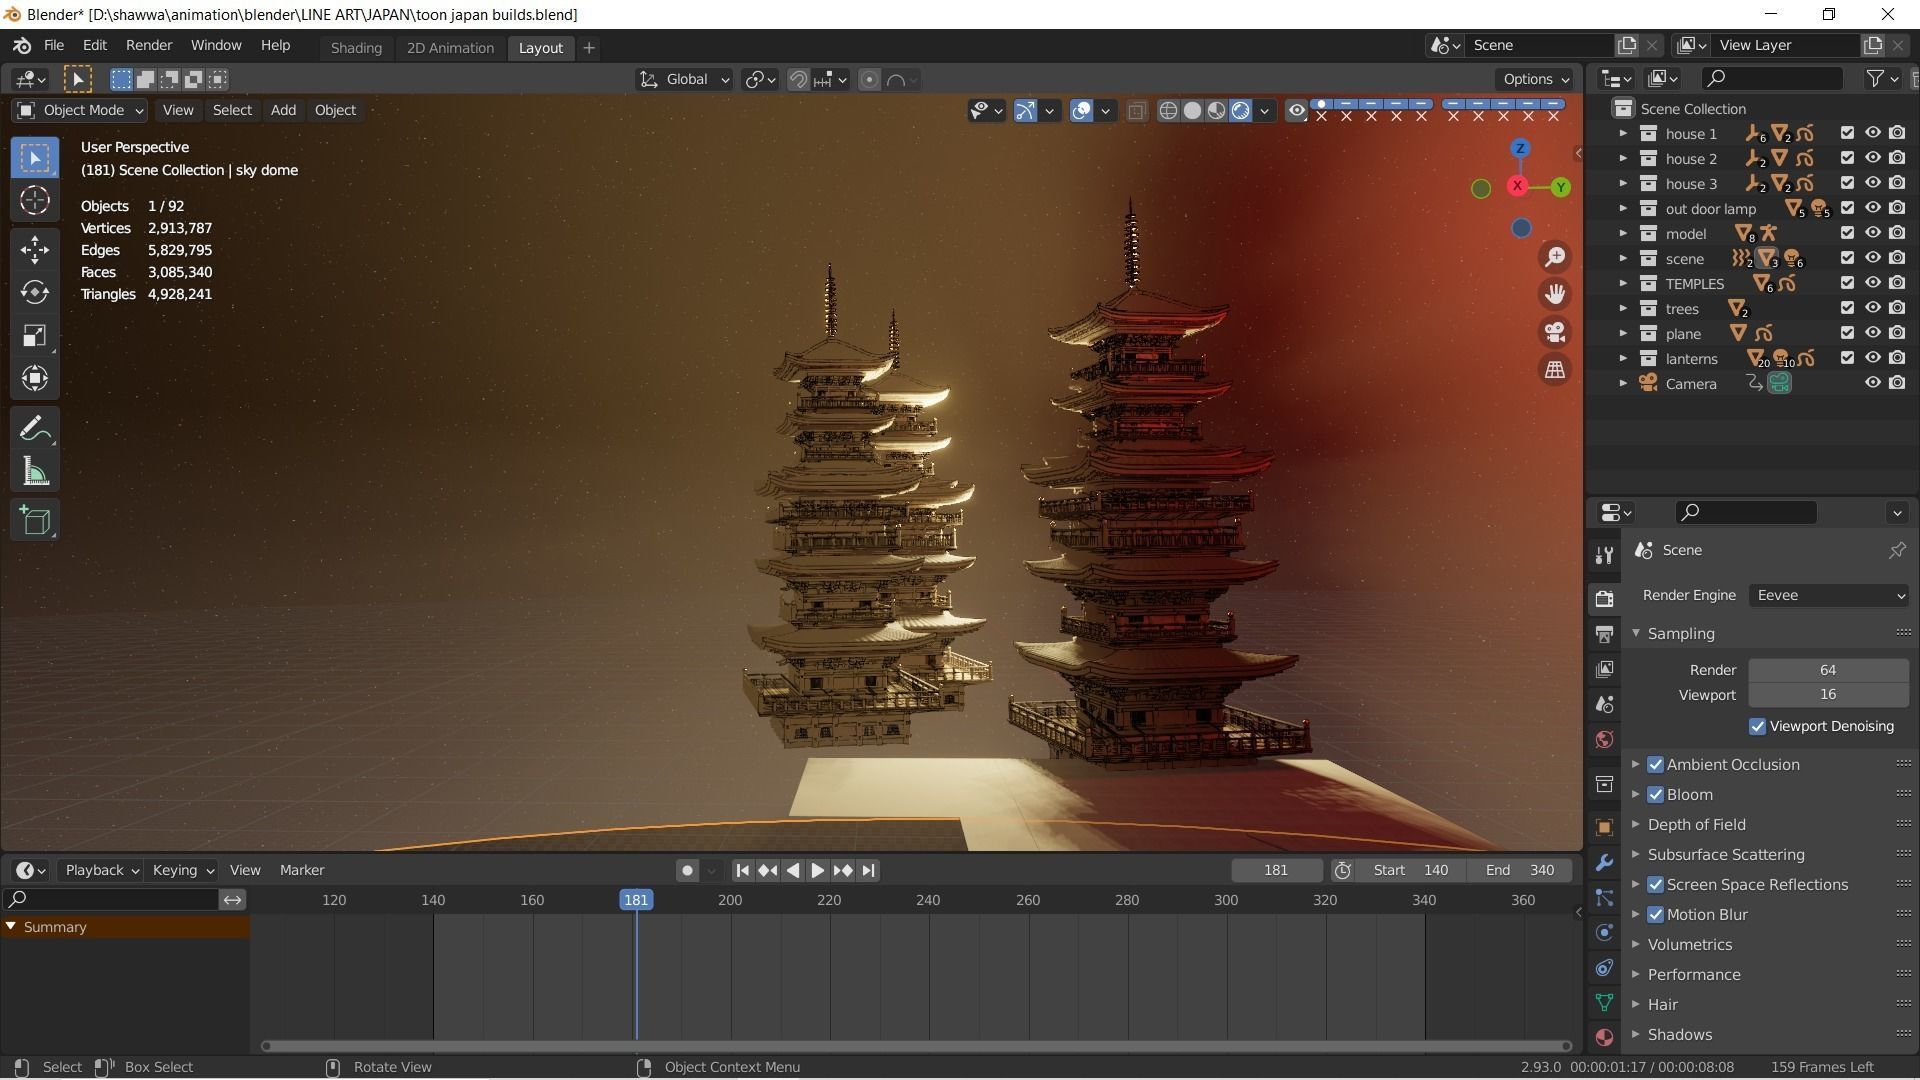Open Render properties tab icon
This screenshot has height=1080, width=1920.
(1605, 598)
